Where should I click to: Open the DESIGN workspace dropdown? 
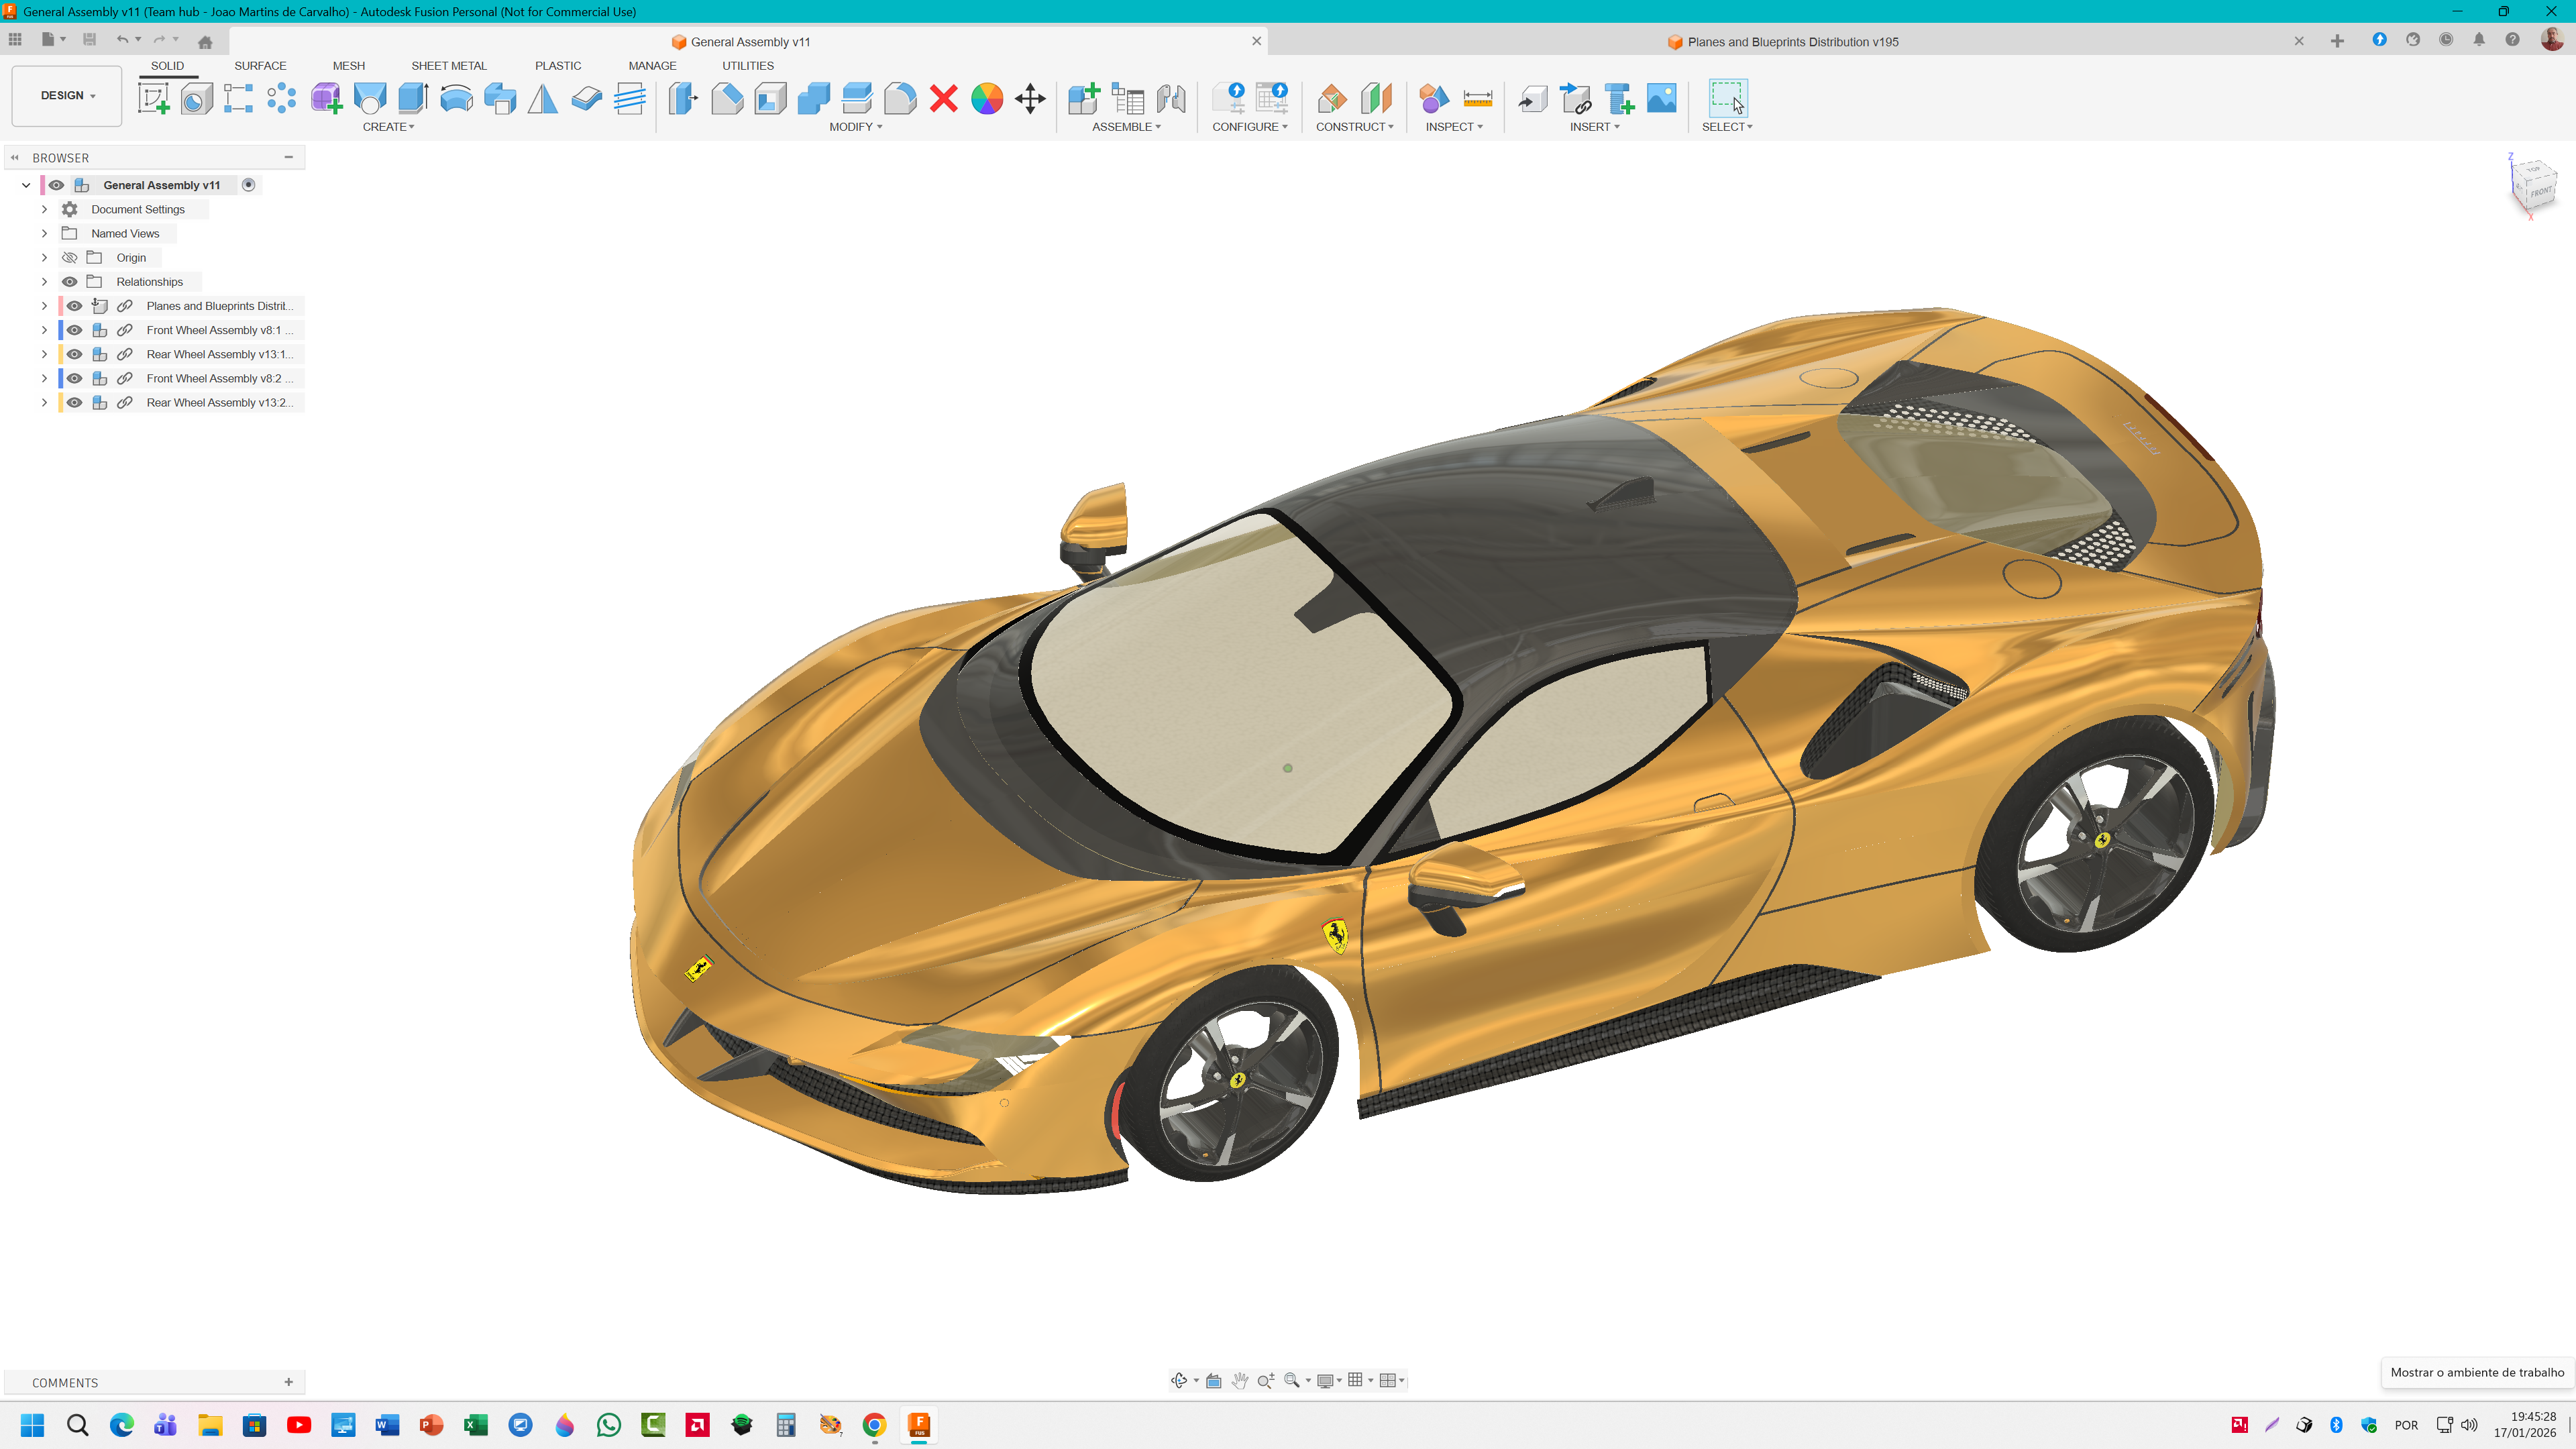[67, 96]
